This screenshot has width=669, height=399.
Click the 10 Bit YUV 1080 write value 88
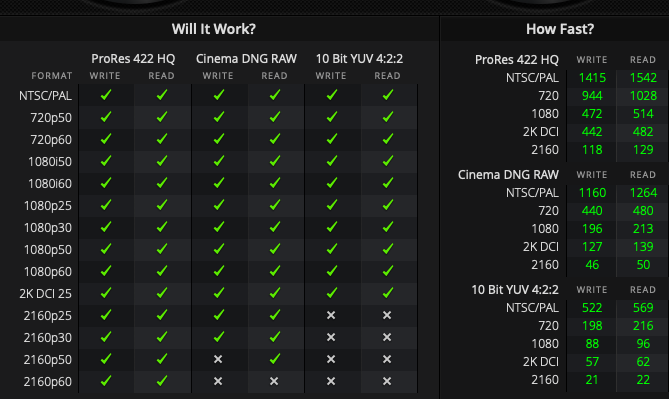click(592, 344)
